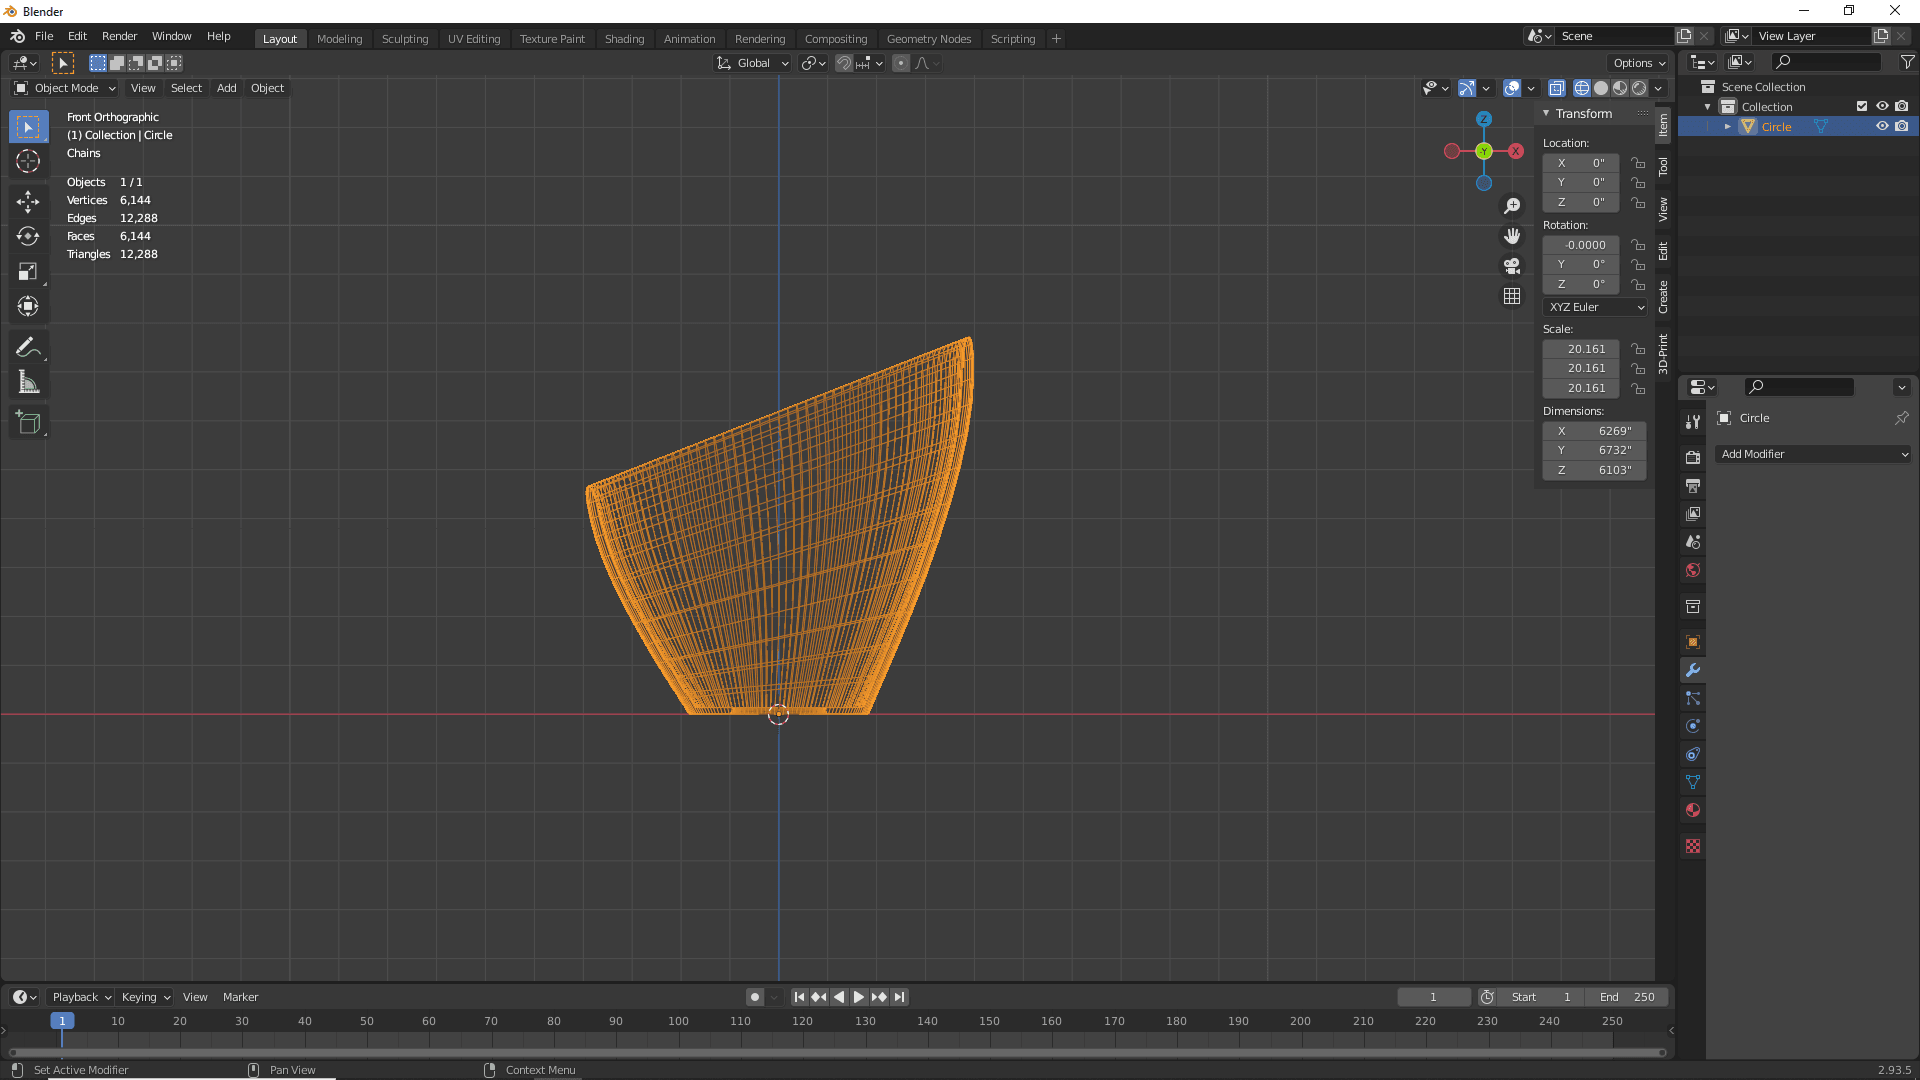Screen dimensions: 1920x1080
Task: Activate the Rotate tool
Action: [x=28, y=237]
